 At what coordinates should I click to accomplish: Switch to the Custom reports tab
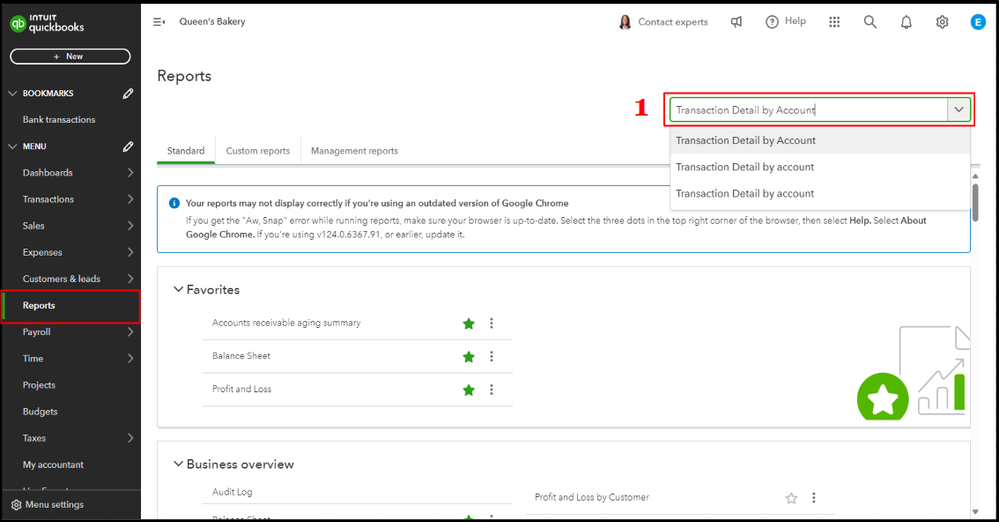tap(257, 151)
